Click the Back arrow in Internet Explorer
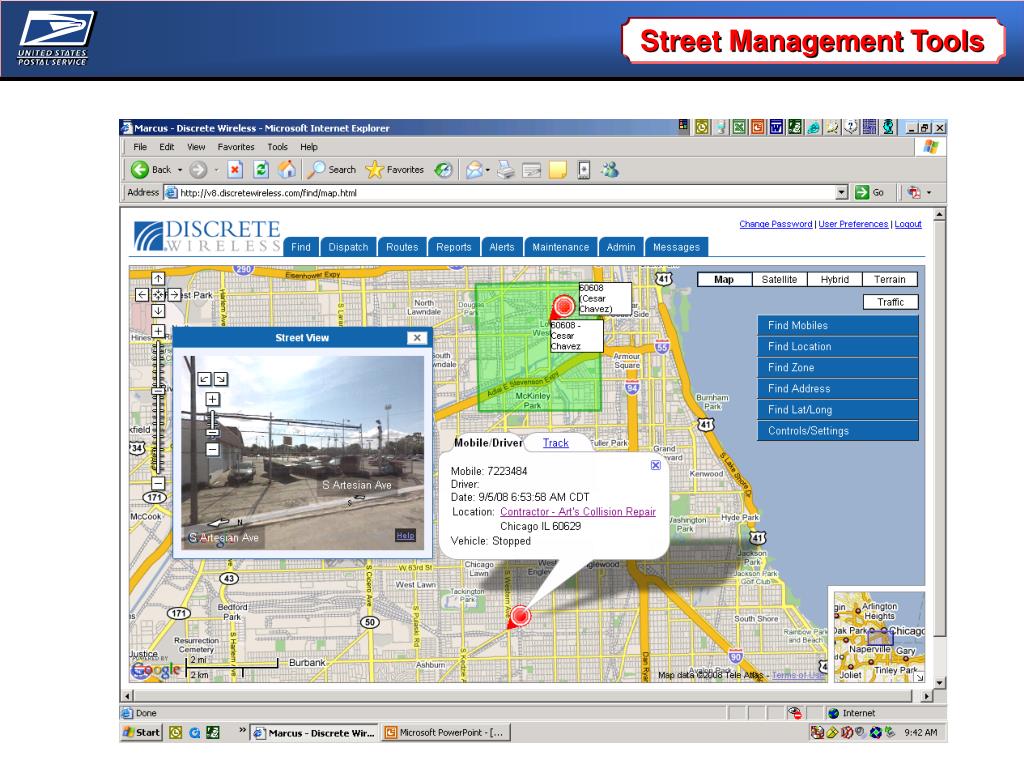1024x768 pixels. (140, 170)
